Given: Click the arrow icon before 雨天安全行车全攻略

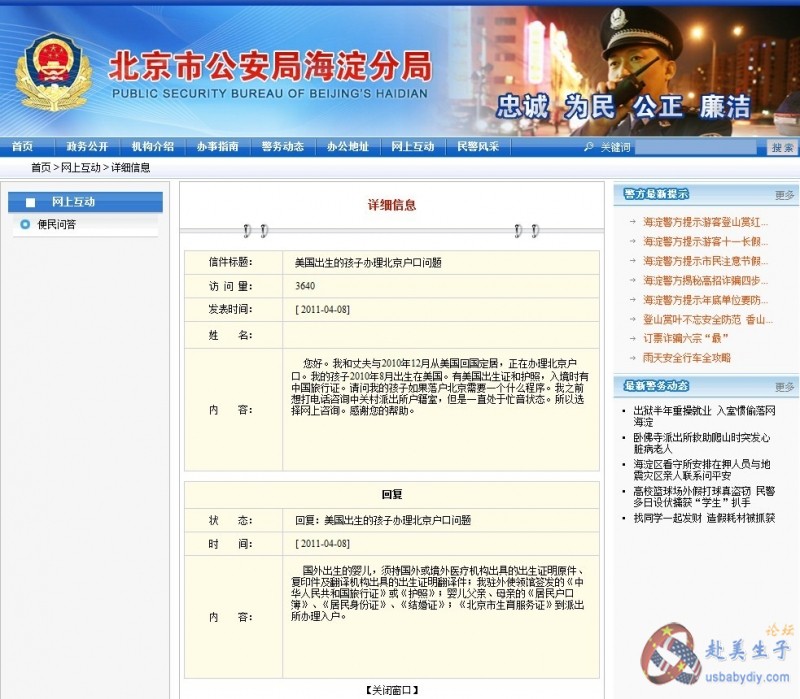Looking at the screenshot, I should [631, 357].
